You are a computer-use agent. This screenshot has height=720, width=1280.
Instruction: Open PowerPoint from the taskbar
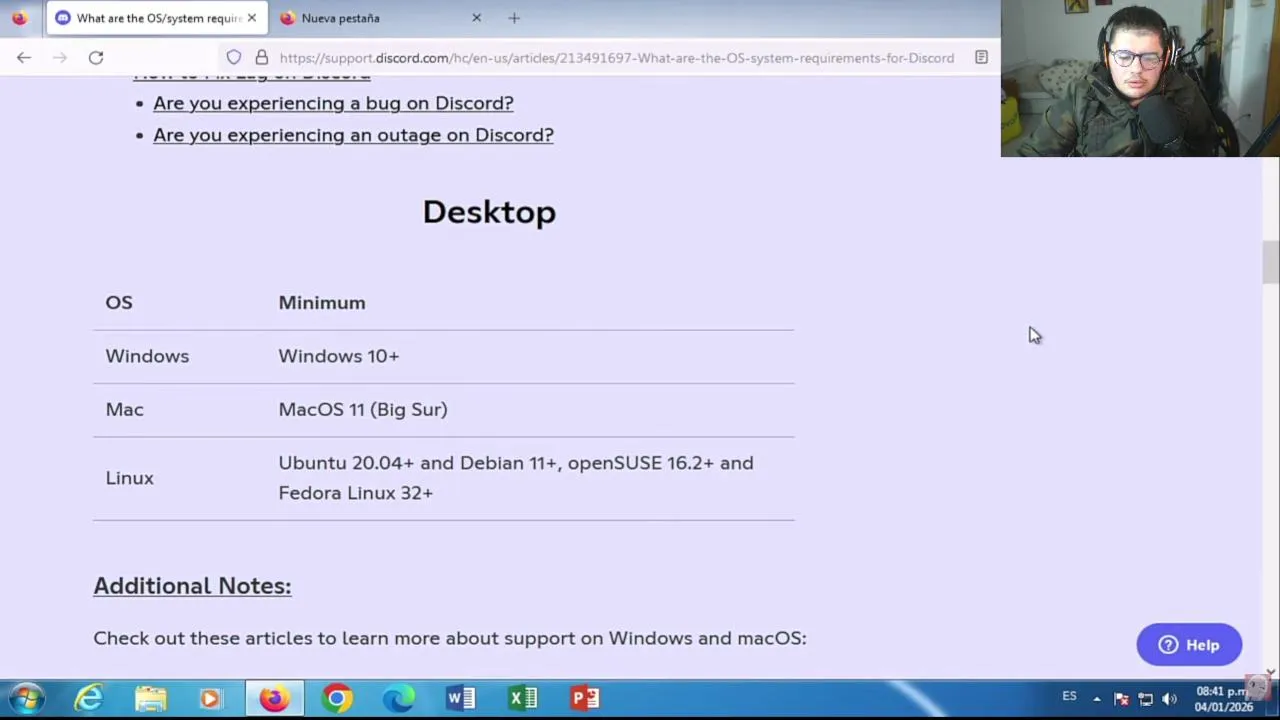[x=585, y=698]
